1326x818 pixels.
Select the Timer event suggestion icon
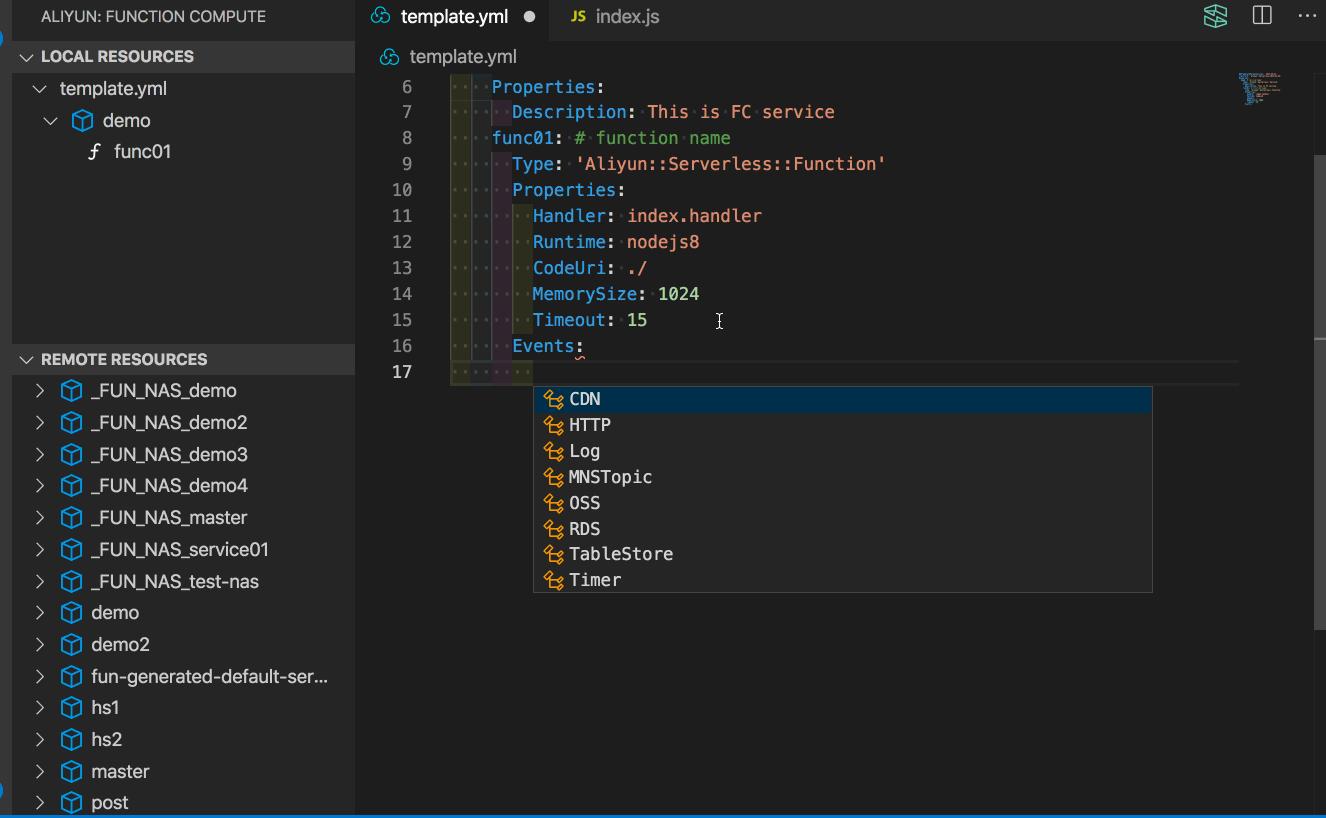tap(552, 580)
